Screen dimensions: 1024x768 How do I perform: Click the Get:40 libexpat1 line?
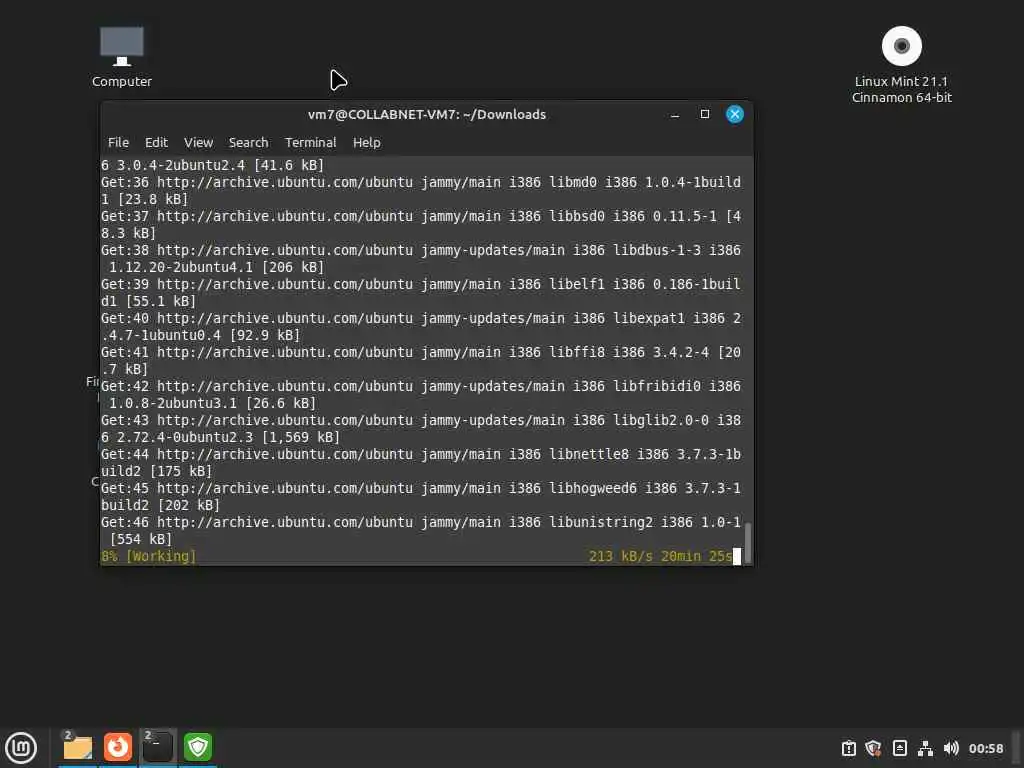pyautogui.click(x=421, y=327)
